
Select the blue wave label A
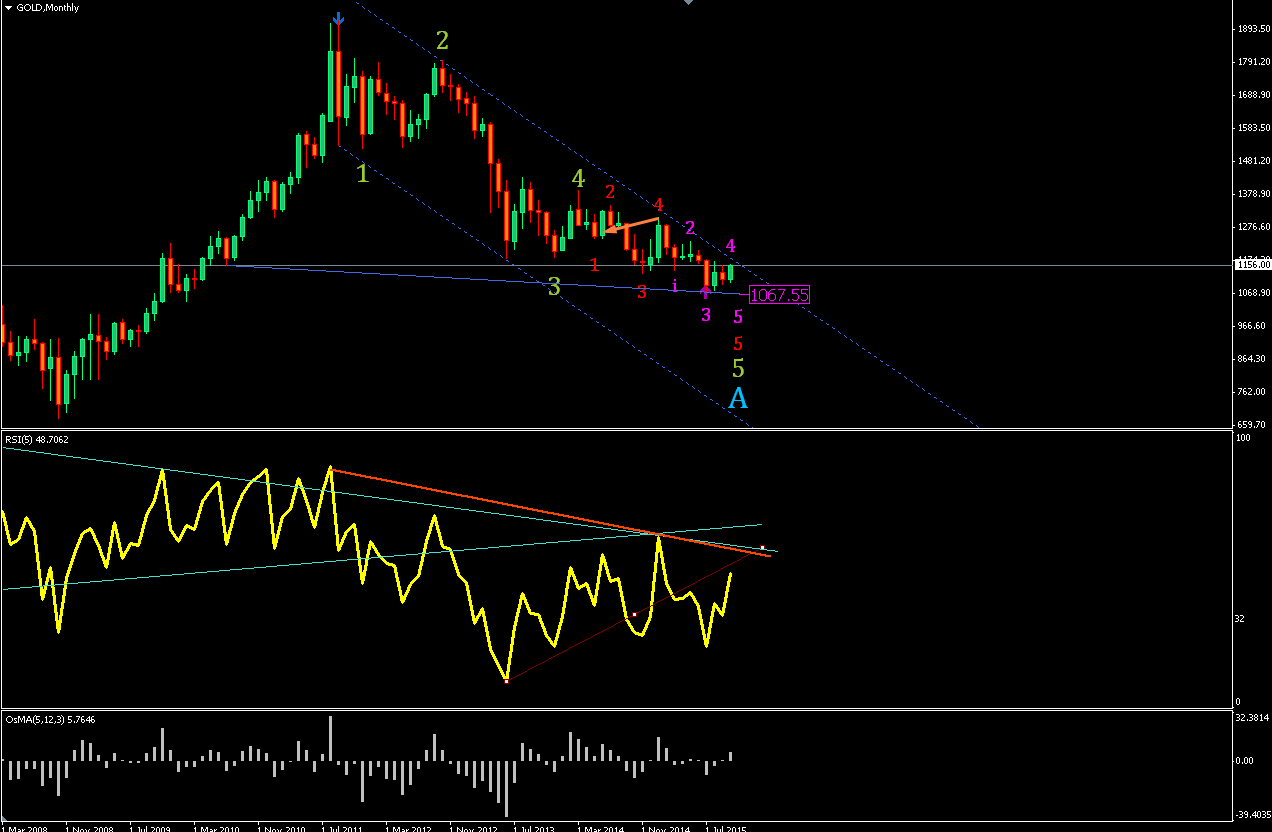click(738, 399)
